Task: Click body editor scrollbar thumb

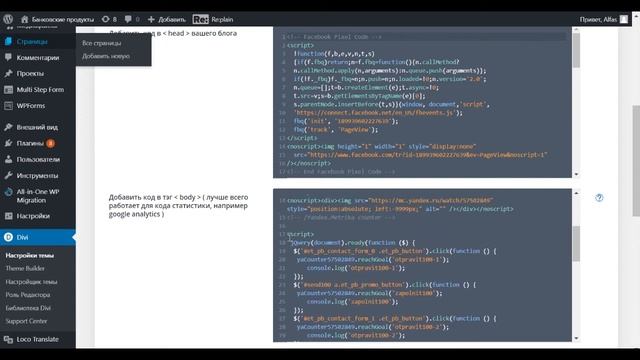Action: click(x=576, y=244)
